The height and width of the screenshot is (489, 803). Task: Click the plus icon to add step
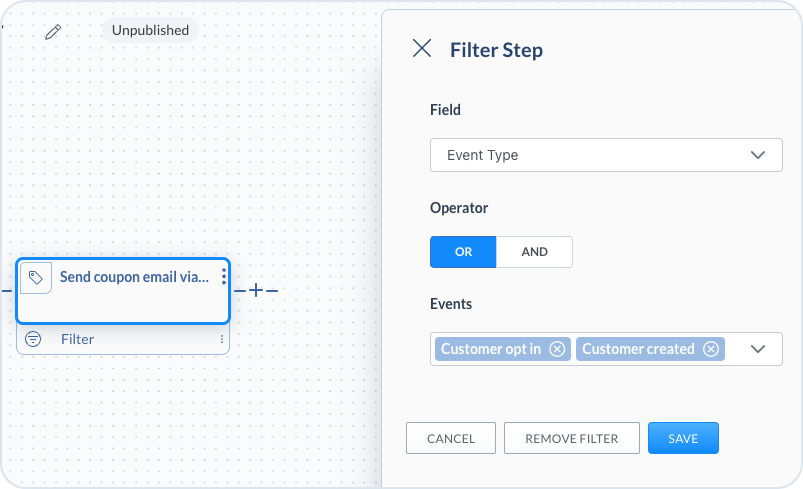coord(256,290)
